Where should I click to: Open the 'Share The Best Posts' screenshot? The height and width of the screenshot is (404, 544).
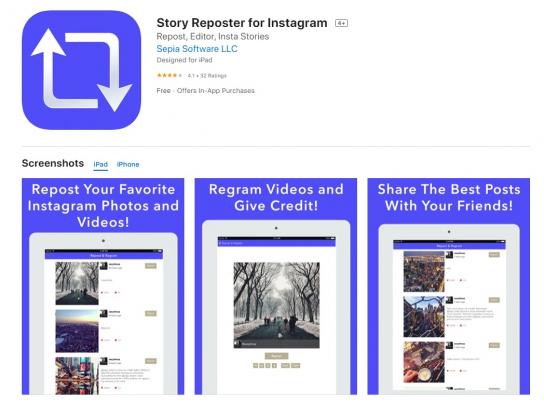pyautogui.click(x=449, y=286)
